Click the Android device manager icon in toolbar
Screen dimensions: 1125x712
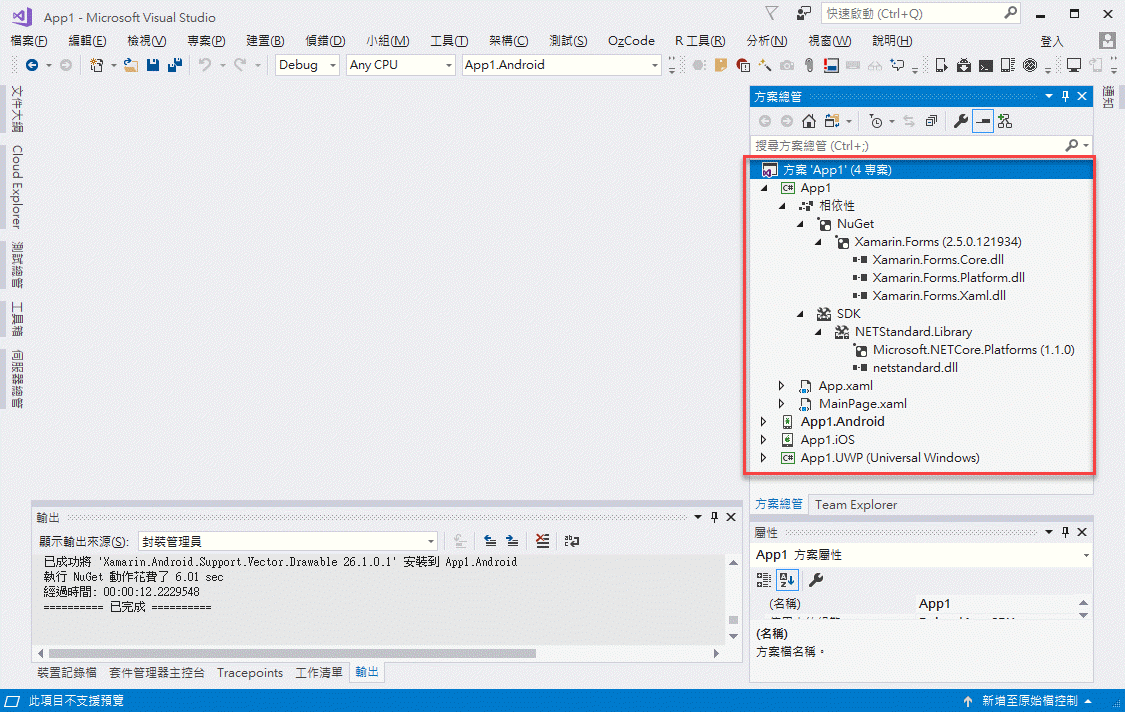tap(941, 65)
